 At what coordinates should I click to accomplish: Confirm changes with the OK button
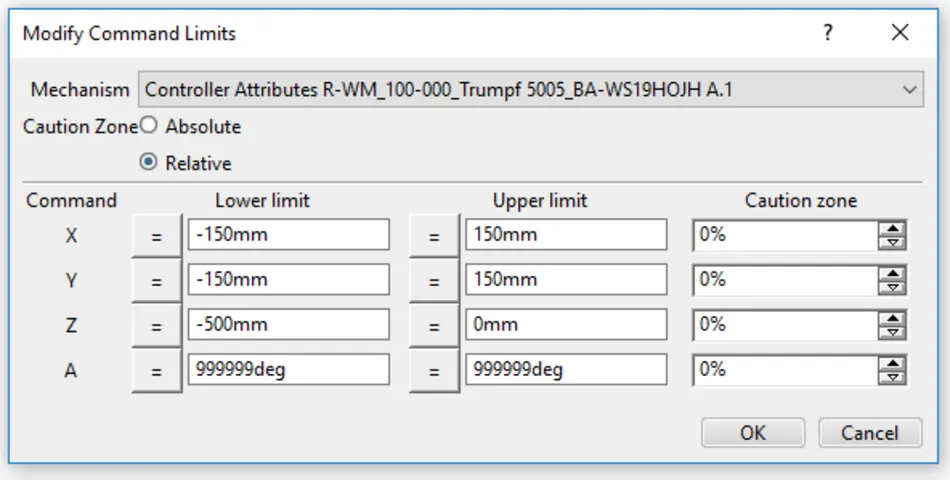coord(752,432)
